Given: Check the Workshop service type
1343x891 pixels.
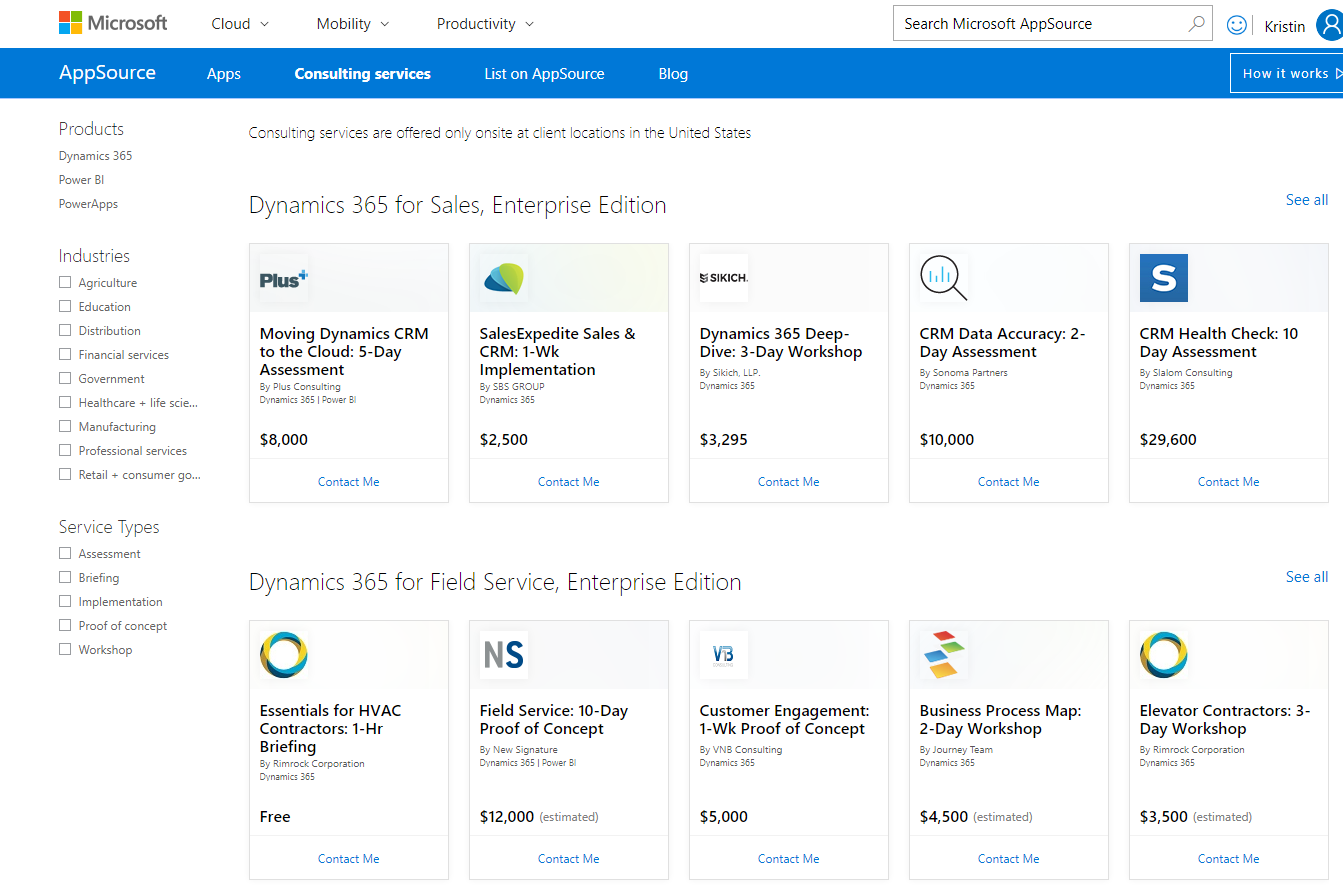Looking at the screenshot, I should tap(65, 650).
